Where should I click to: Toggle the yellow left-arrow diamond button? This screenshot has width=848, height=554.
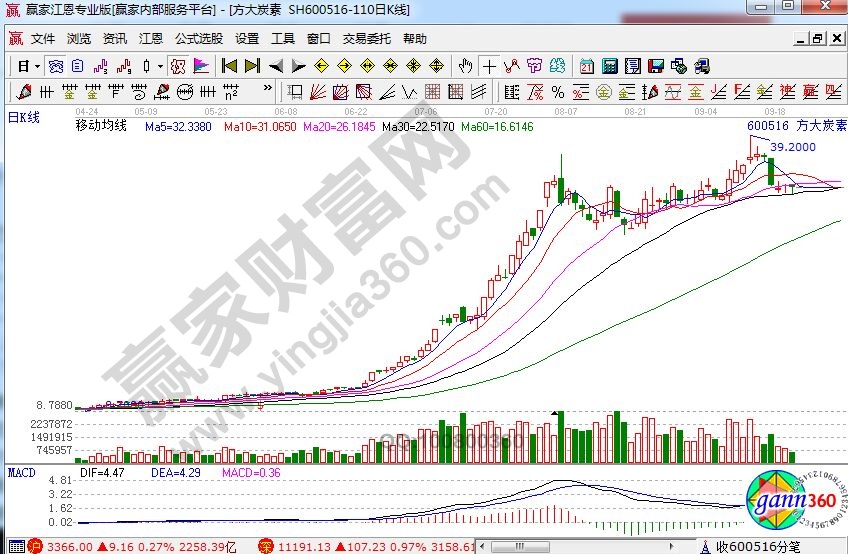321,66
